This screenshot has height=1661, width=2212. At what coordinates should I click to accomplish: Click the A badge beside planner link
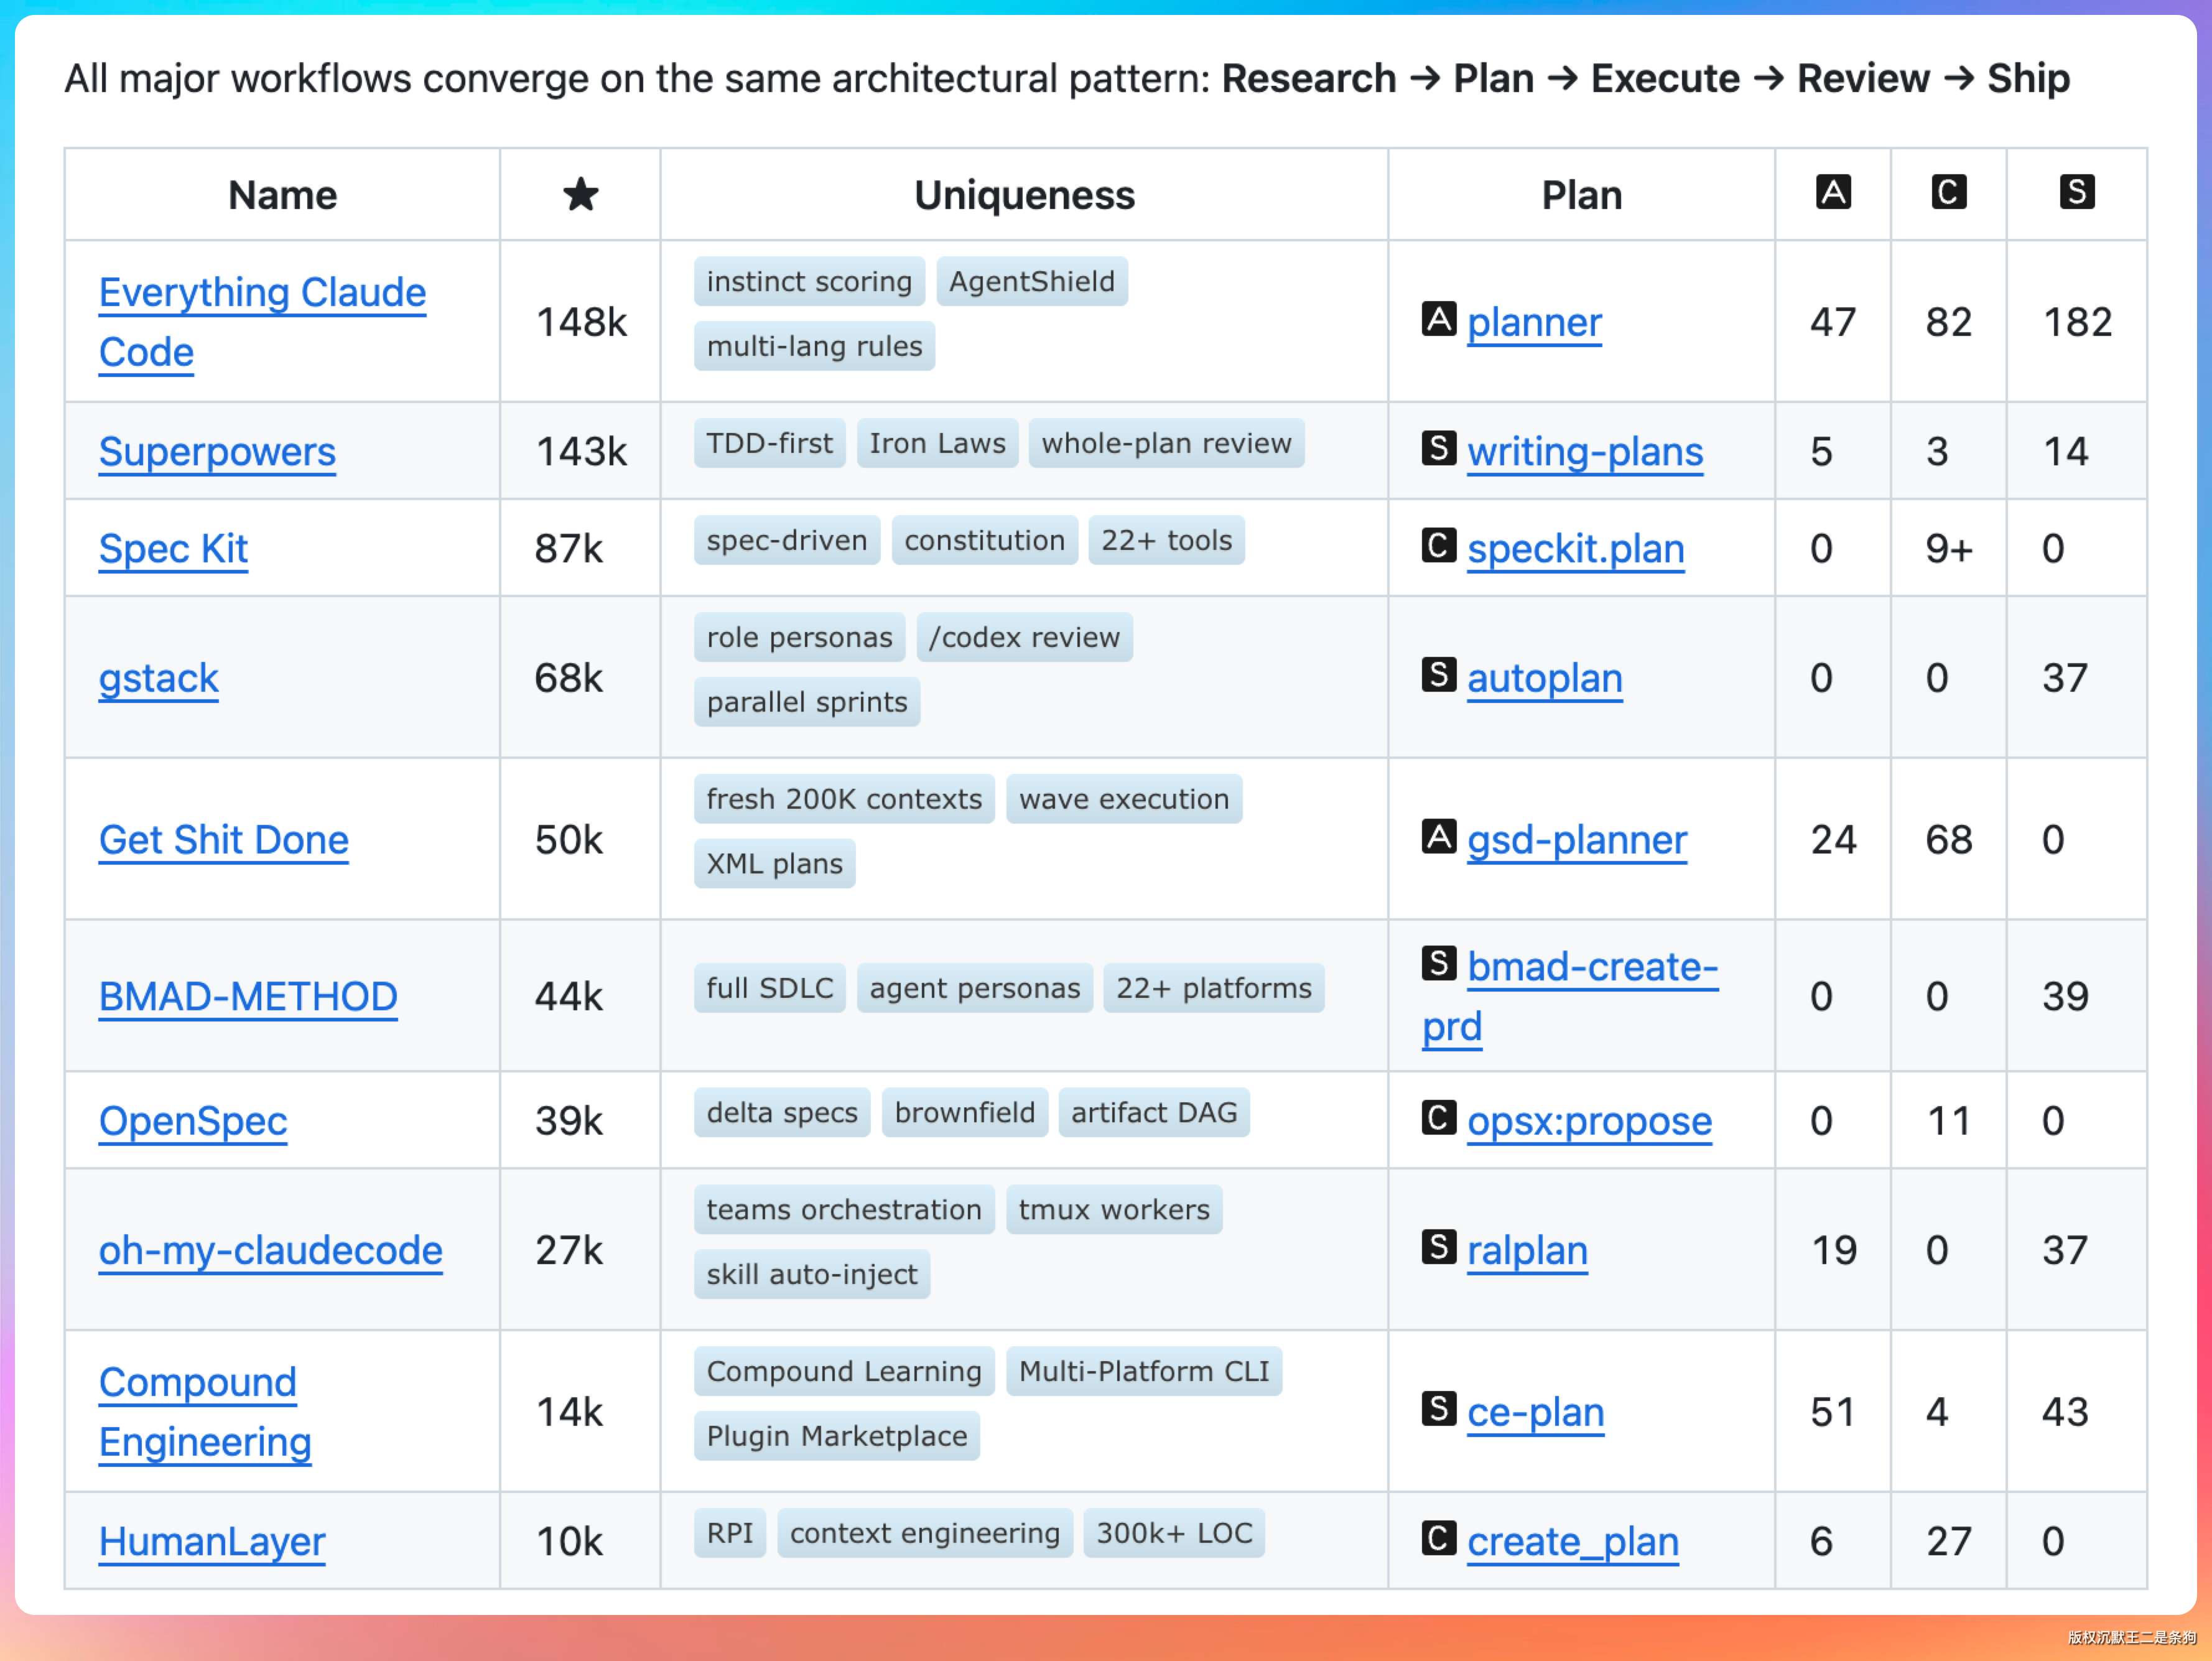[1438, 320]
